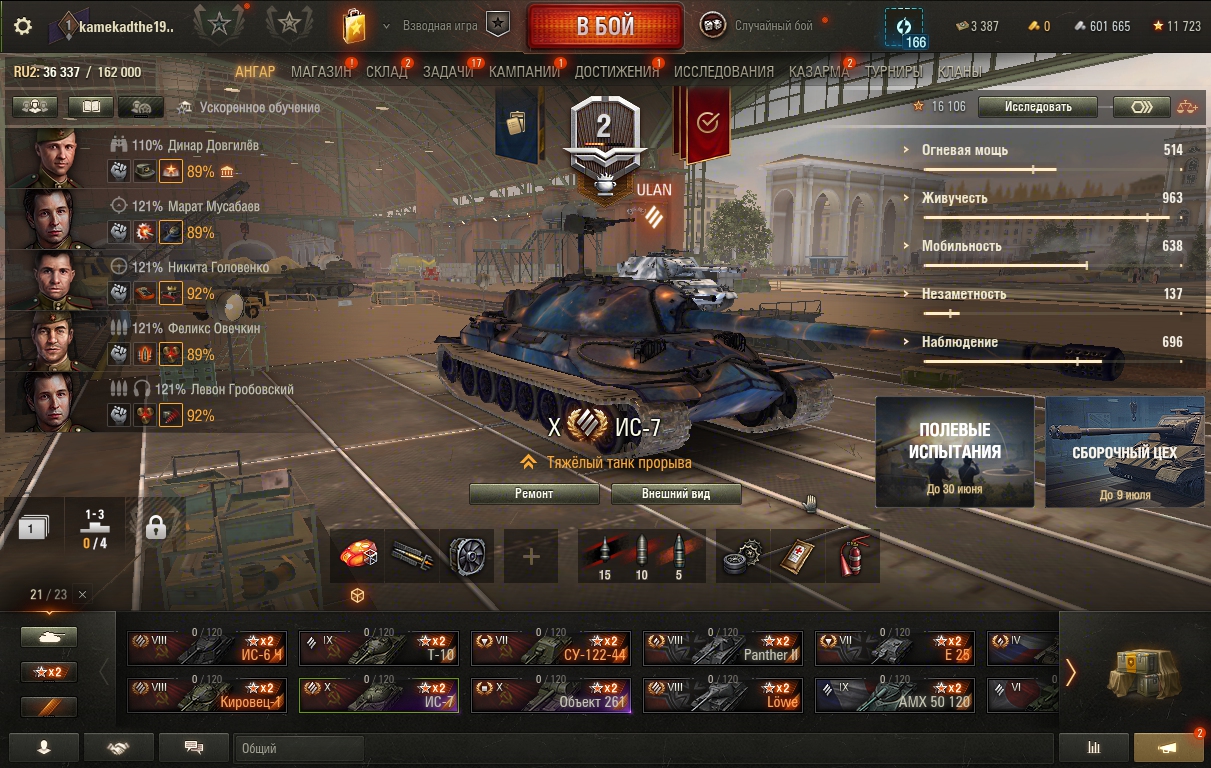The width and height of the screenshot is (1211, 768).
Task: Expand carousel with right orange arrow
Action: pyautogui.click(x=1071, y=673)
